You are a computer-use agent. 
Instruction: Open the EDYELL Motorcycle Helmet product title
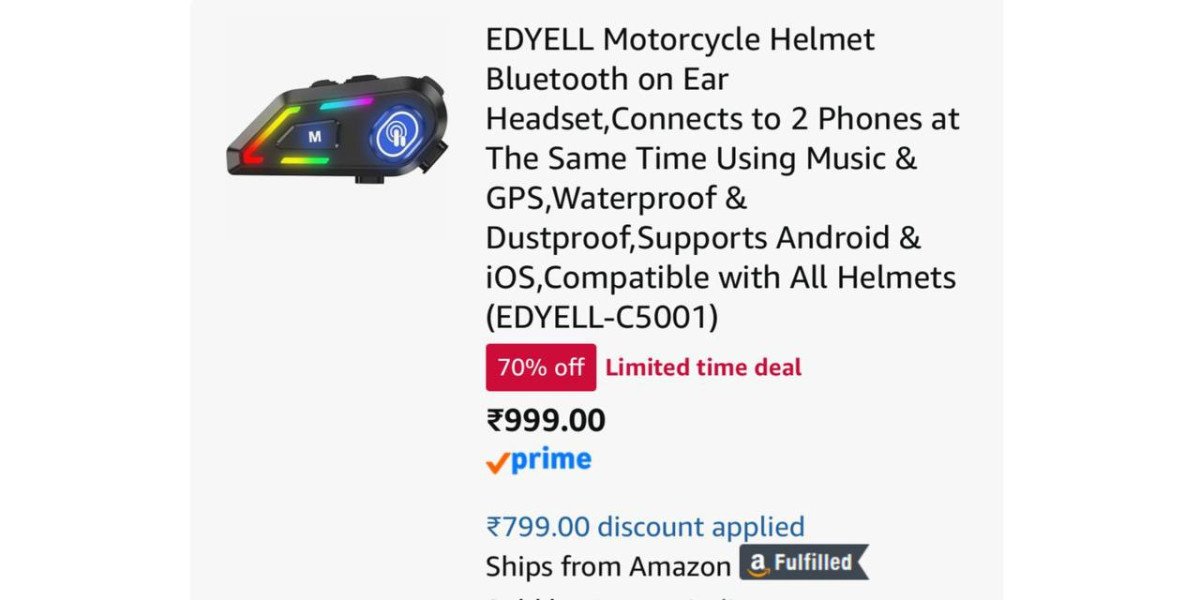[x=680, y=40]
